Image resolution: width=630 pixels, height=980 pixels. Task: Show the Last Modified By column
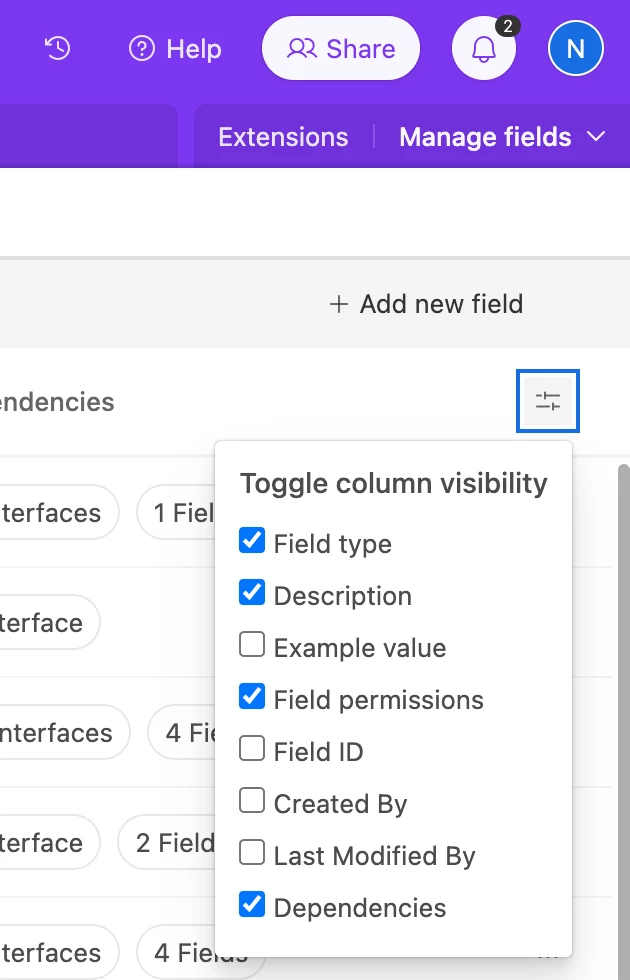[x=252, y=853]
